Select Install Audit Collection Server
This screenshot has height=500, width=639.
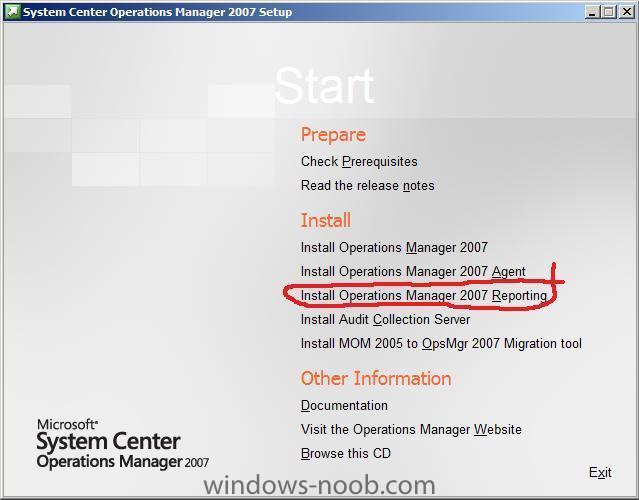[386, 319]
